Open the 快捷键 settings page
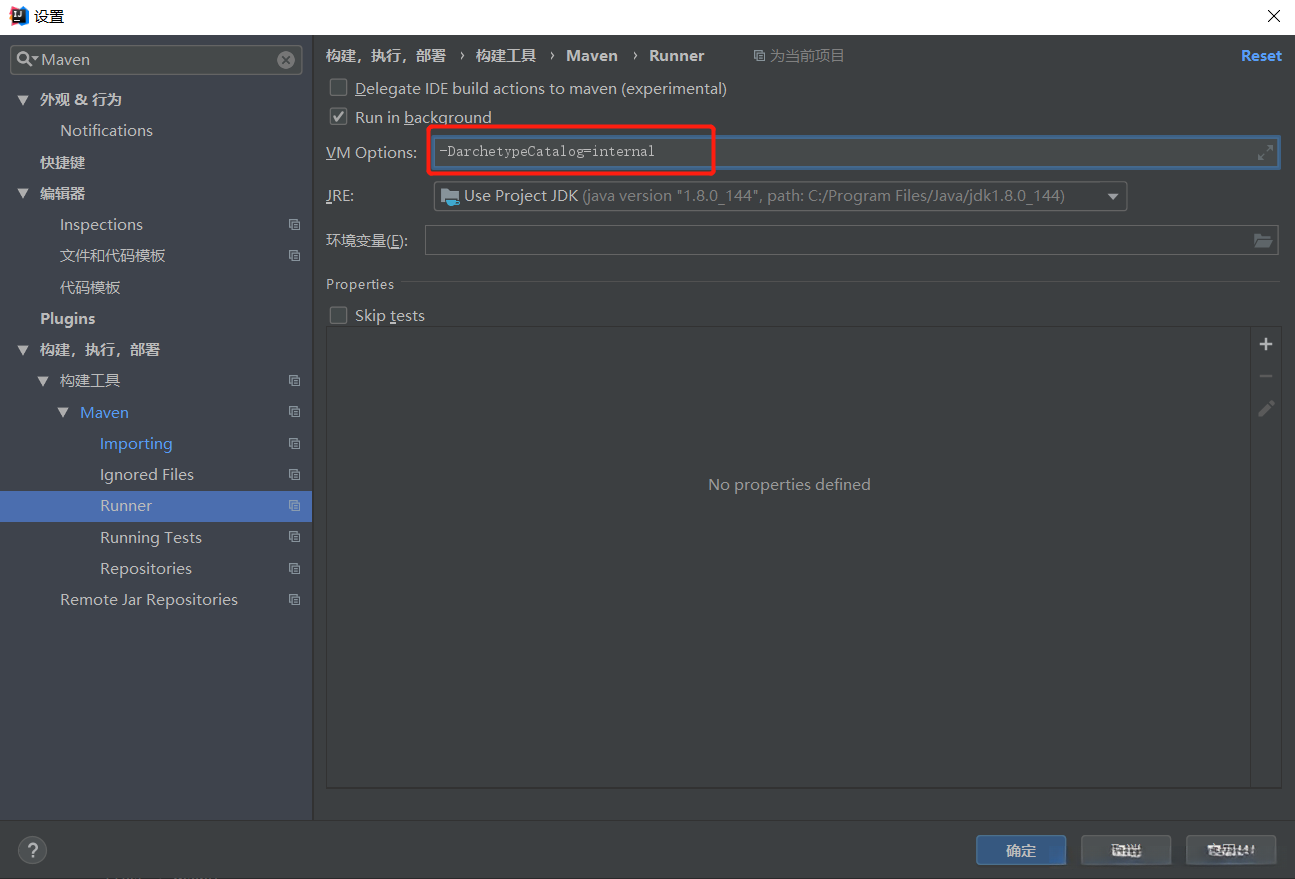Viewport: 1295px width, 879px height. 63,162
